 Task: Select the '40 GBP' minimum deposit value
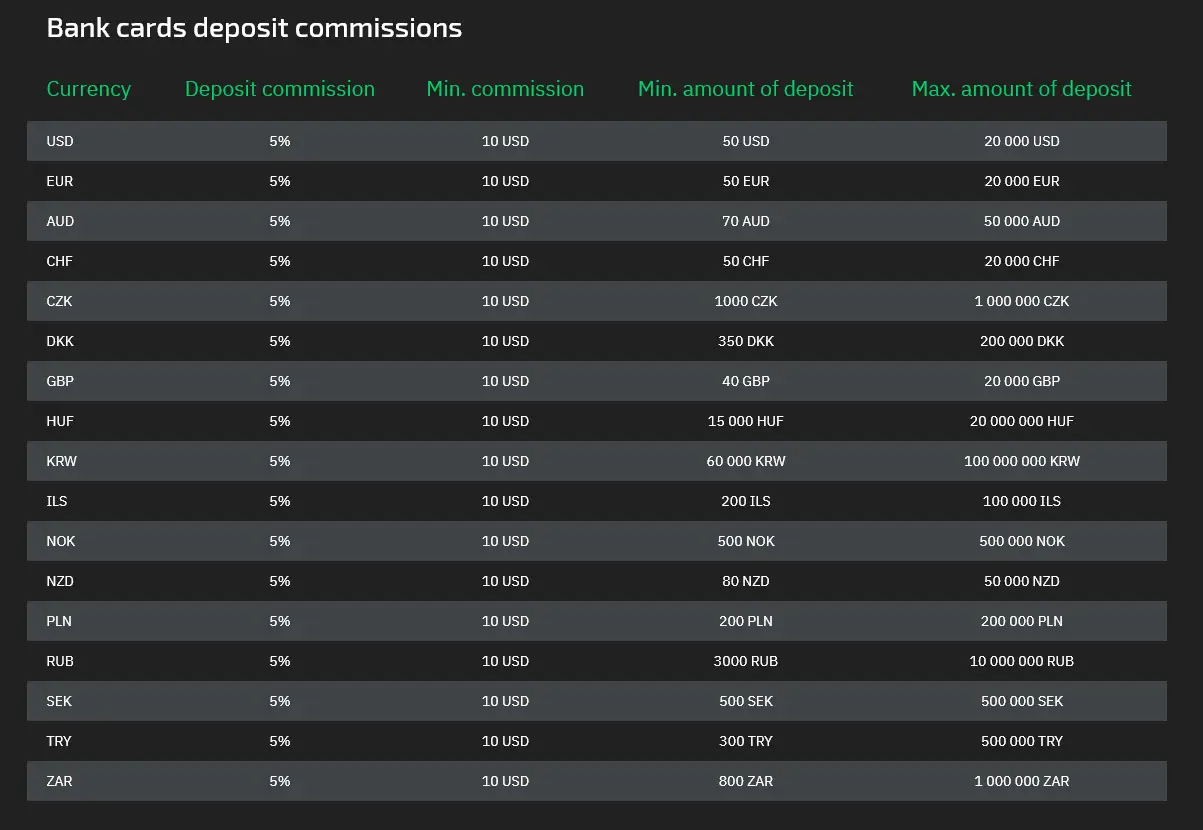pos(746,381)
